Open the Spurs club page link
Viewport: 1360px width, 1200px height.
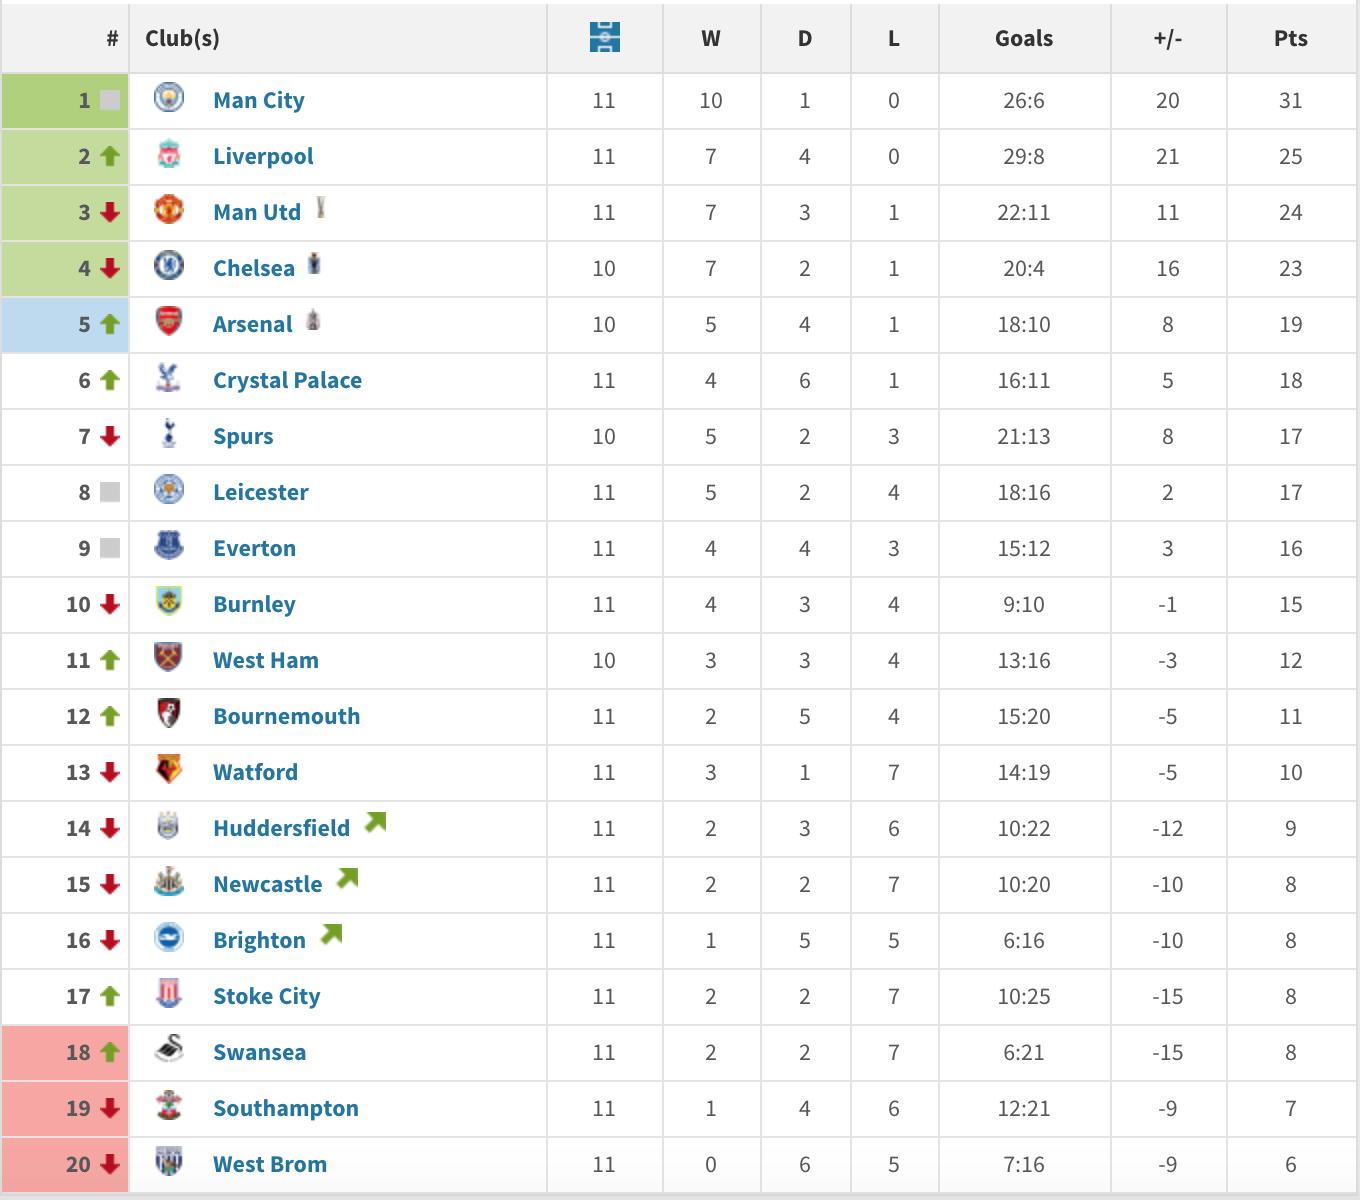(243, 436)
